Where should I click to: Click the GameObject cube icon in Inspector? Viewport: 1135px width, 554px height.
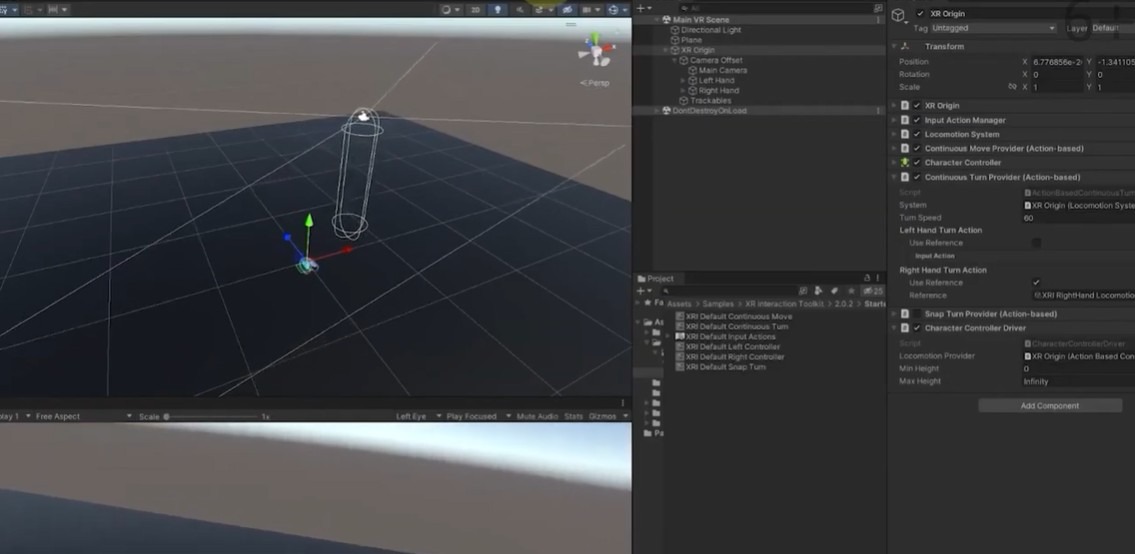(898, 14)
